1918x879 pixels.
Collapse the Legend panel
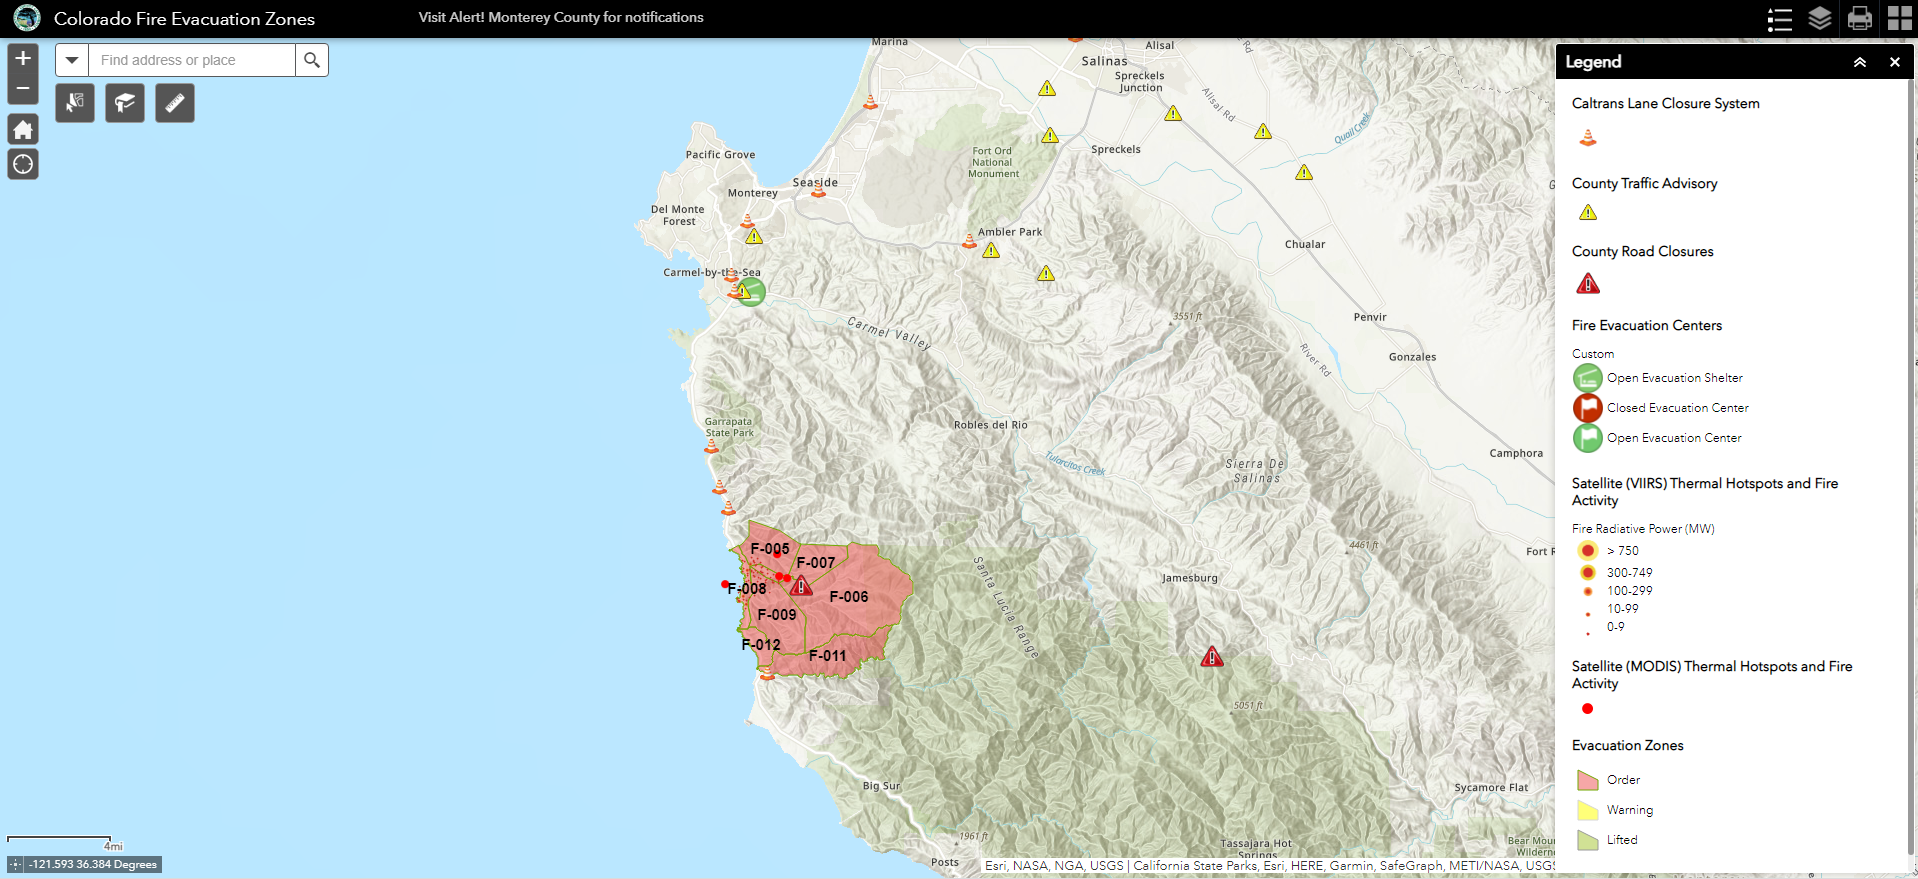(x=1860, y=62)
